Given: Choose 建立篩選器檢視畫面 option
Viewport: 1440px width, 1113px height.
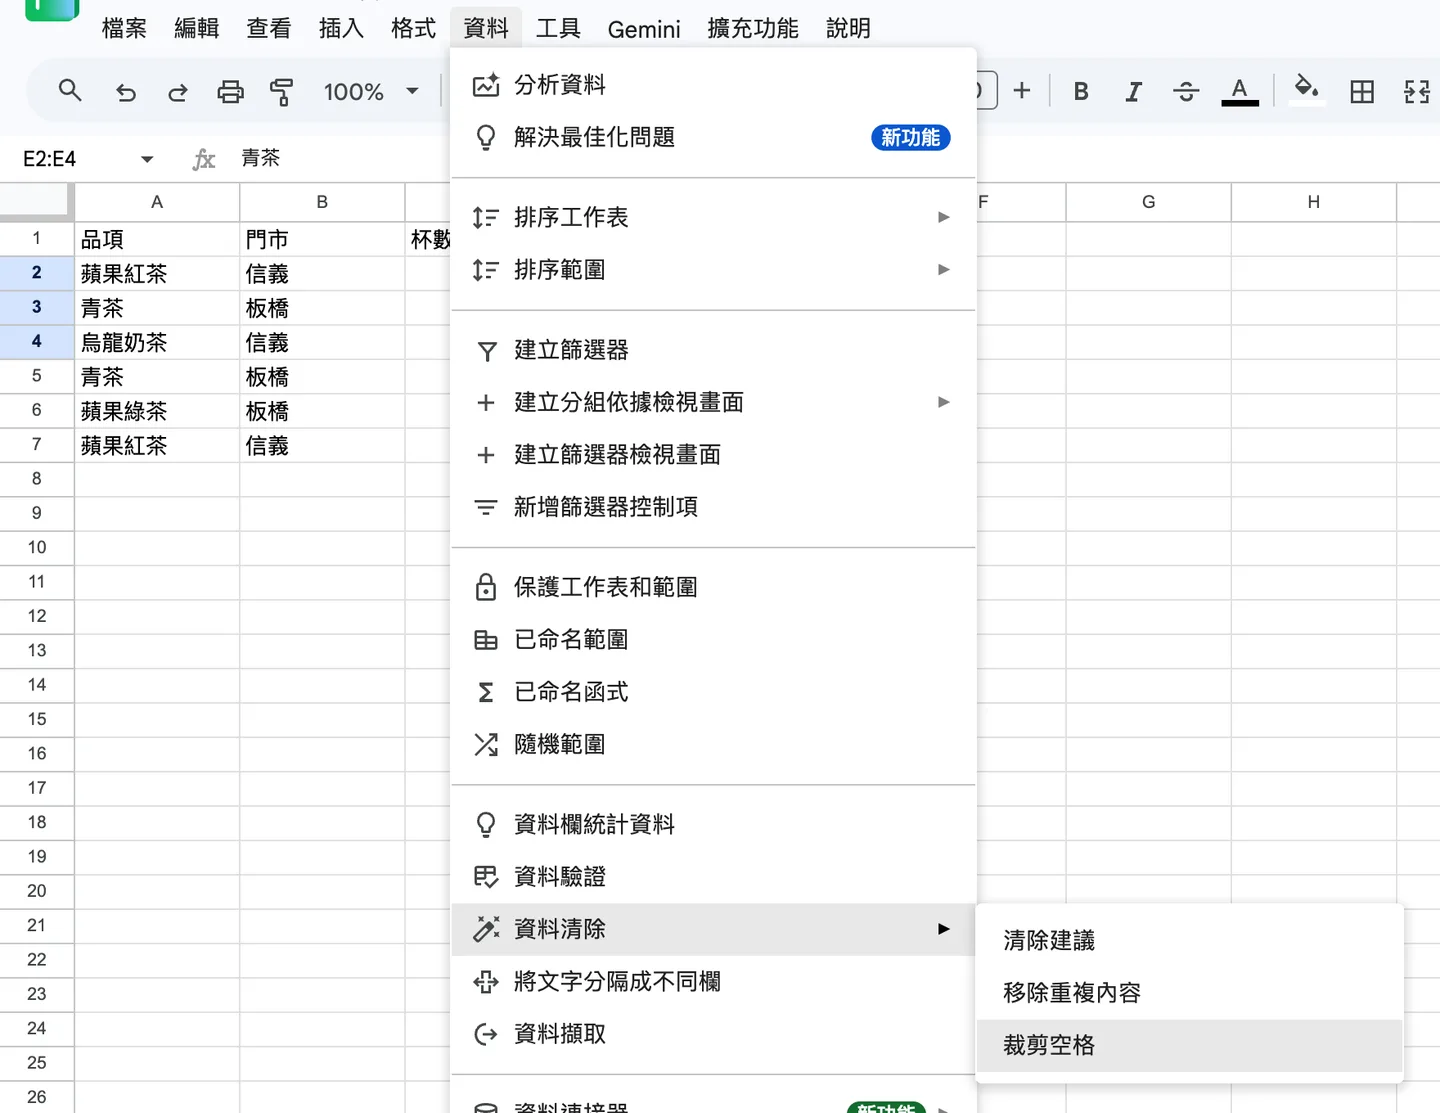Looking at the screenshot, I should click(x=713, y=455).
